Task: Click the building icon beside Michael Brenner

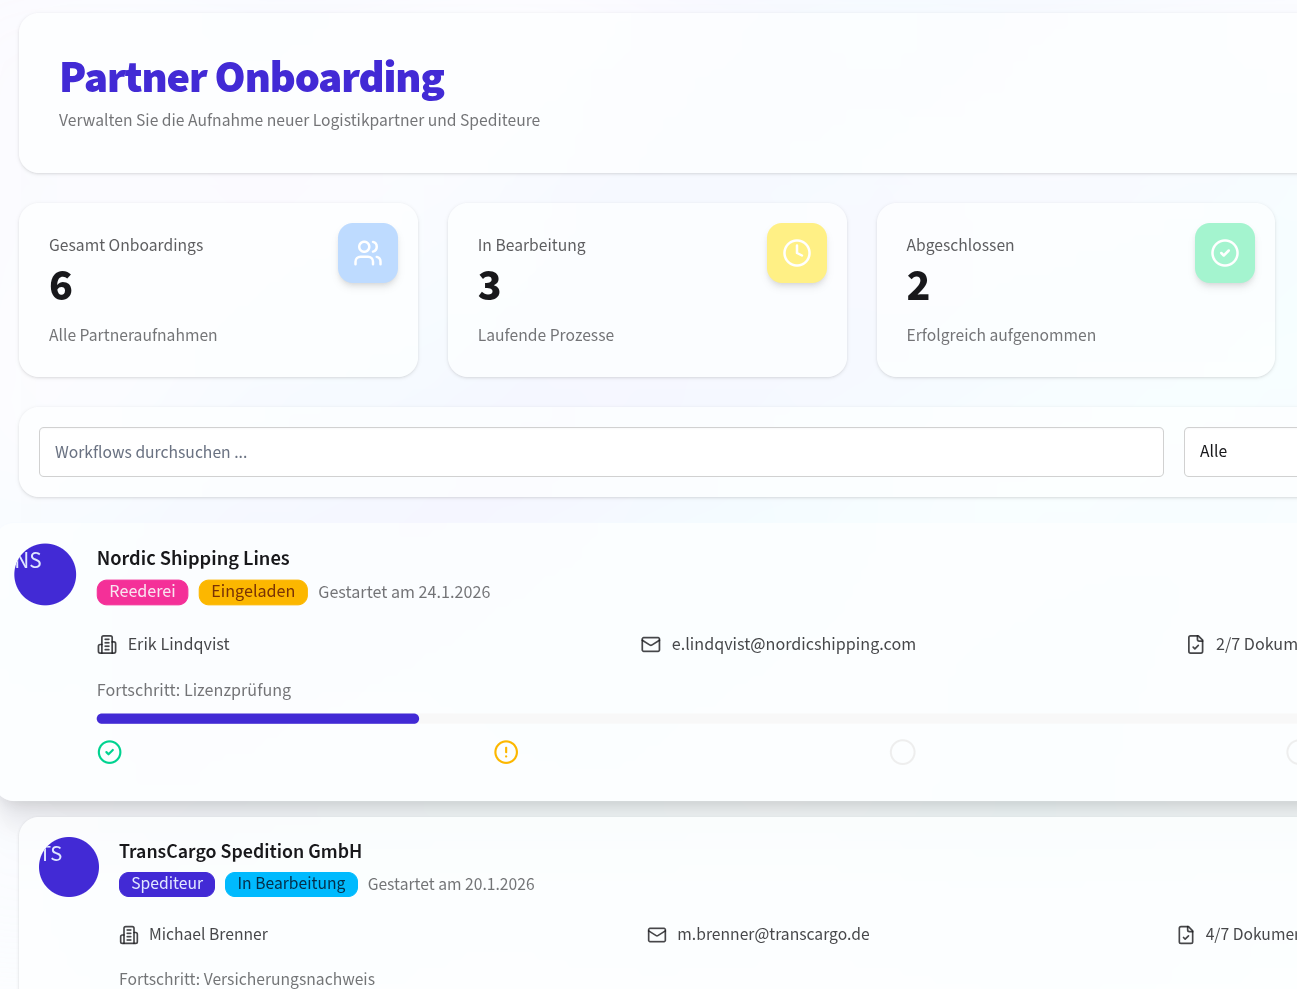Action: 129,934
